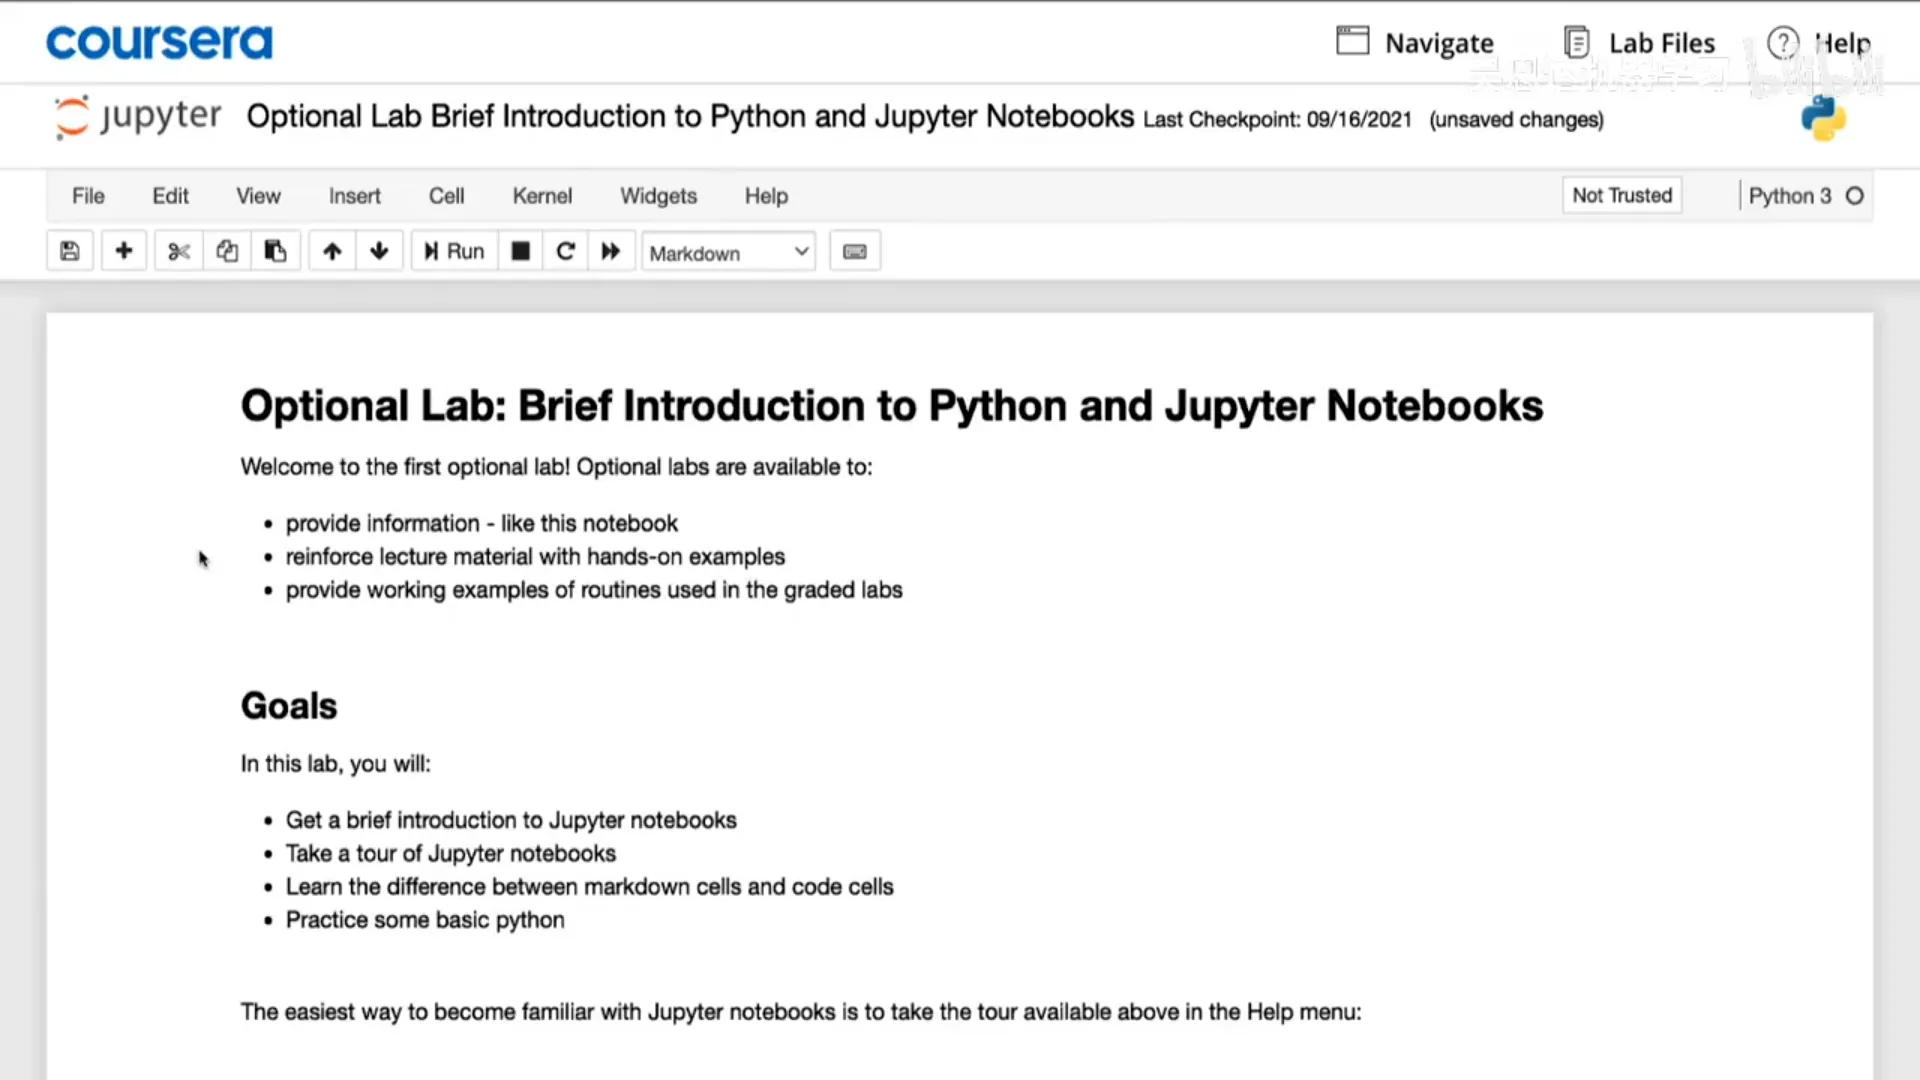This screenshot has width=1920, height=1080.
Task: Click the Not Trusted button
Action: point(1622,195)
